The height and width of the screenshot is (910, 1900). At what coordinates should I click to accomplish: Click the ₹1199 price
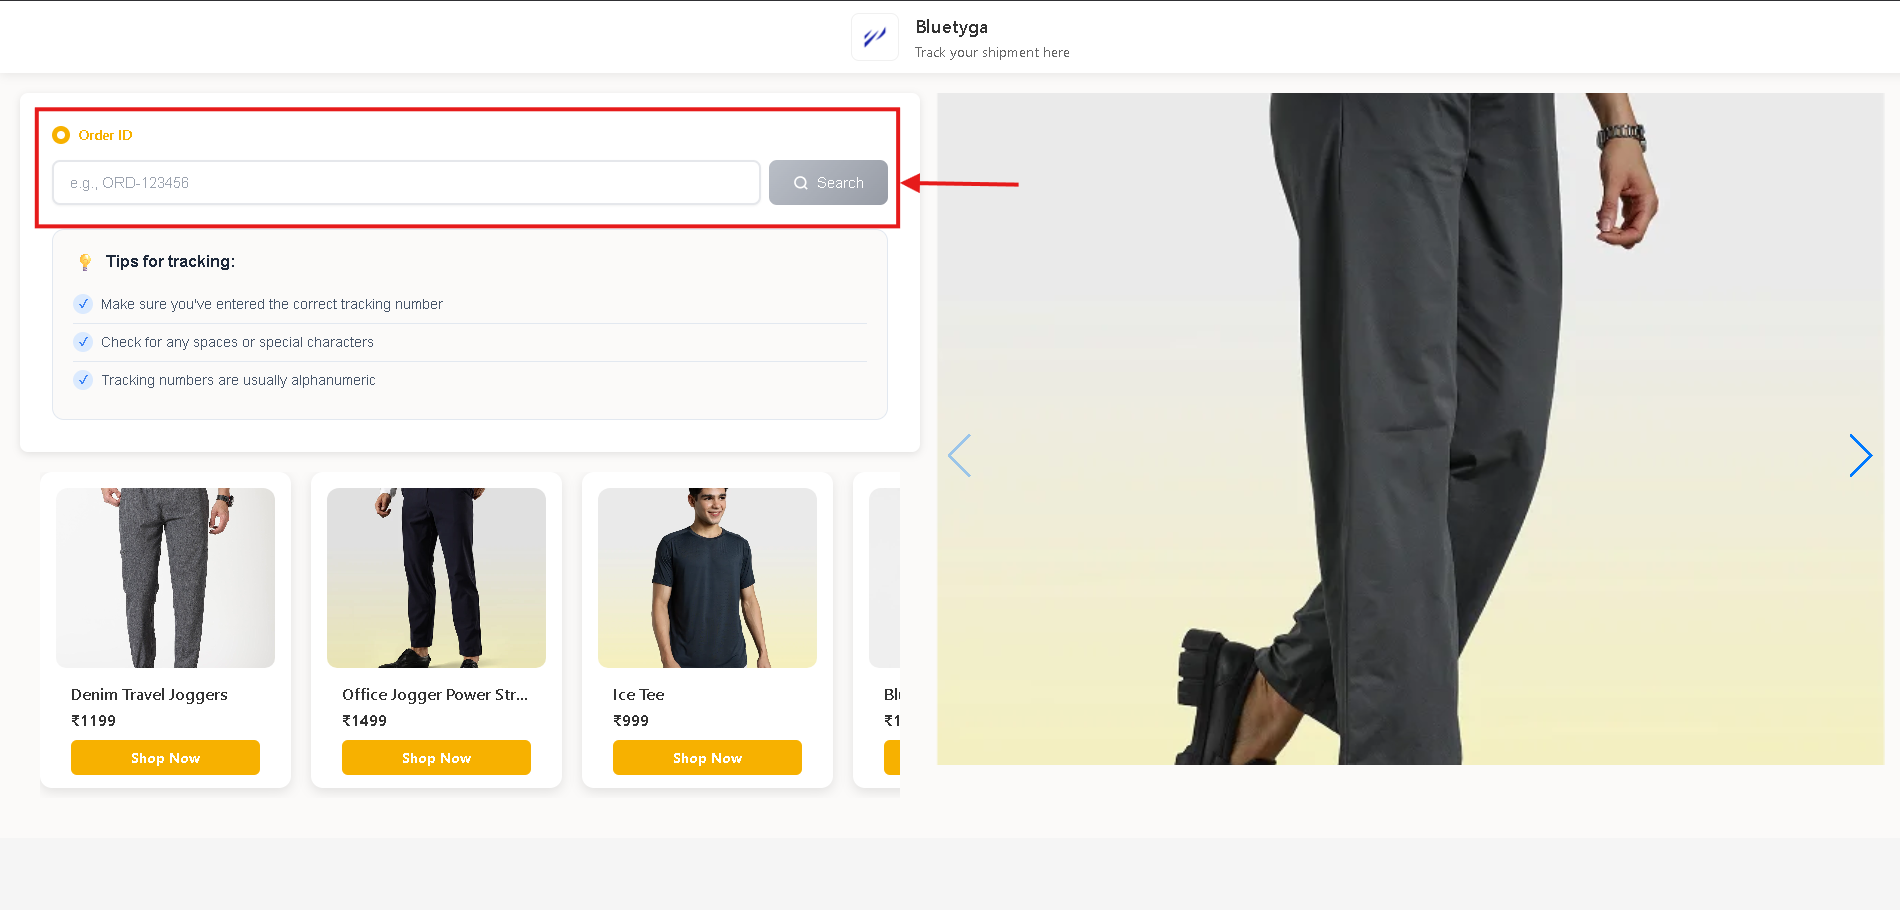click(93, 721)
